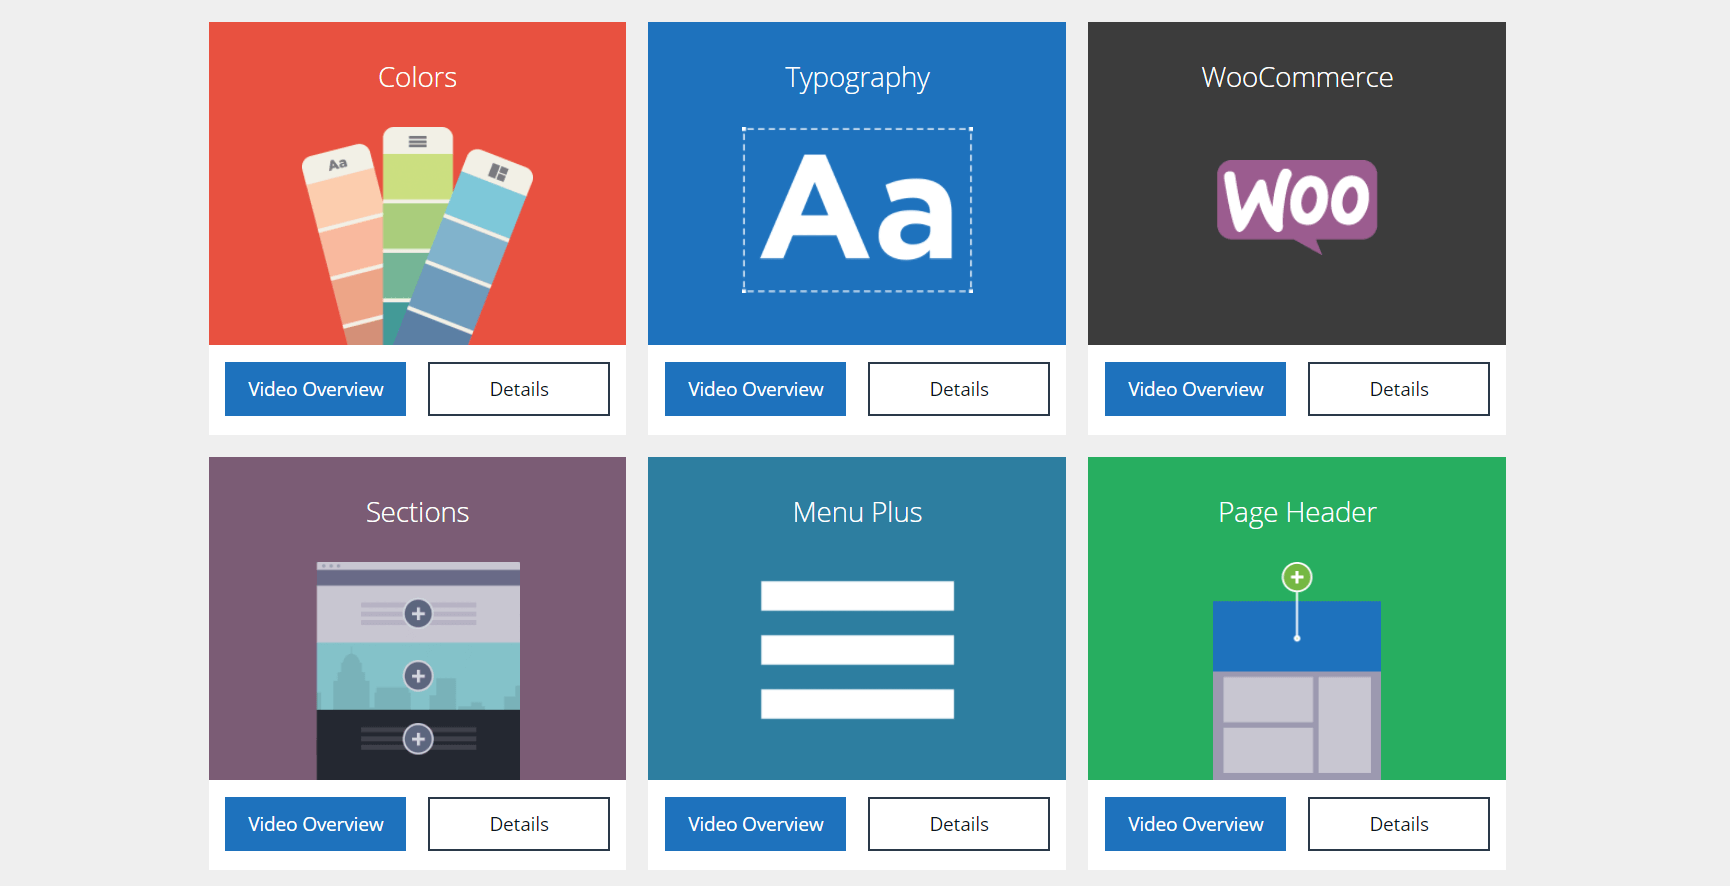View Details for Colors module

pyautogui.click(x=519, y=389)
